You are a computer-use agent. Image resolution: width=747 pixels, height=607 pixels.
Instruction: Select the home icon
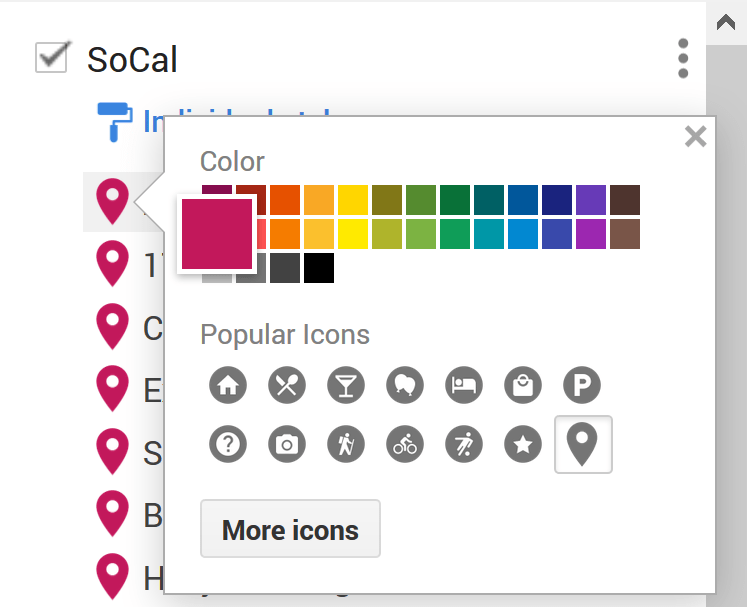228,385
